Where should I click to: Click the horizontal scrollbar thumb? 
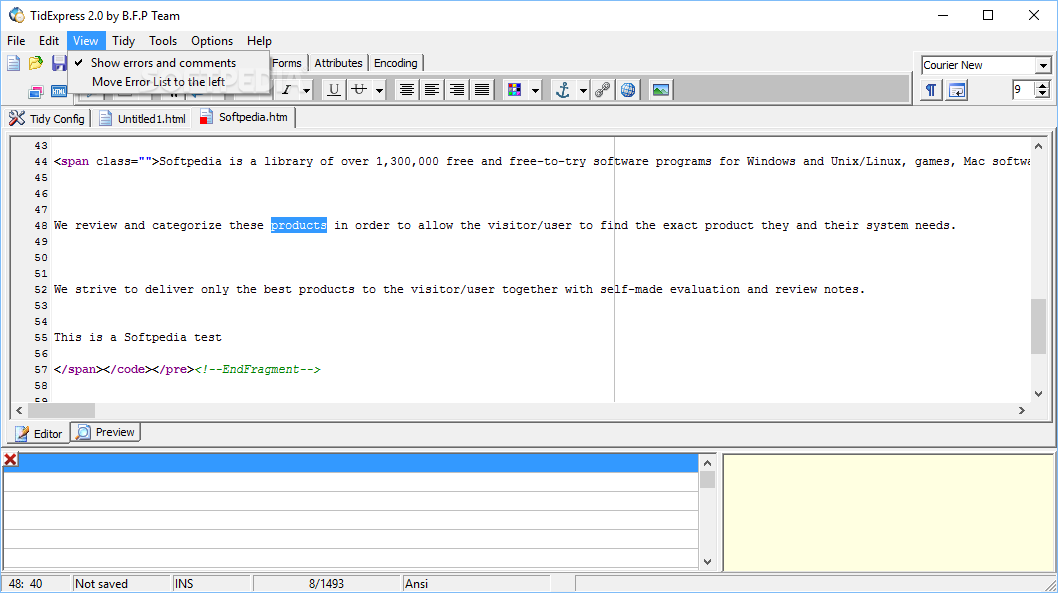[61, 410]
